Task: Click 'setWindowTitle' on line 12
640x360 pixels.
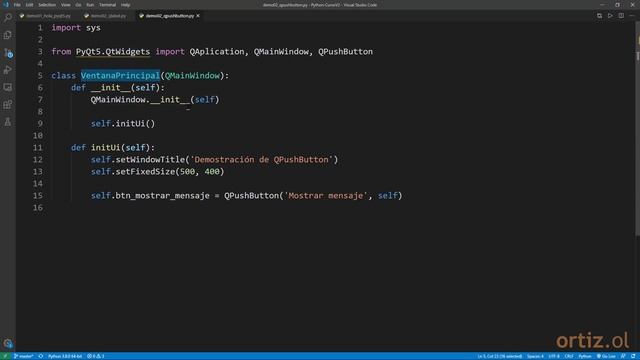Action: click(x=150, y=160)
